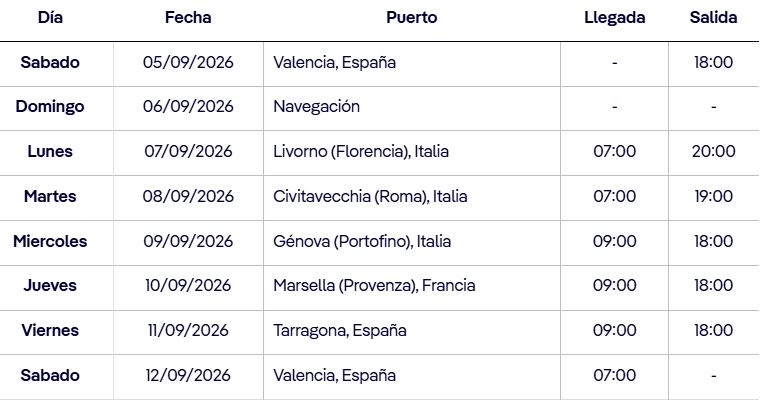Click the Puerto column header
Viewport: 760px width, 416px height.
pos(412,17)
